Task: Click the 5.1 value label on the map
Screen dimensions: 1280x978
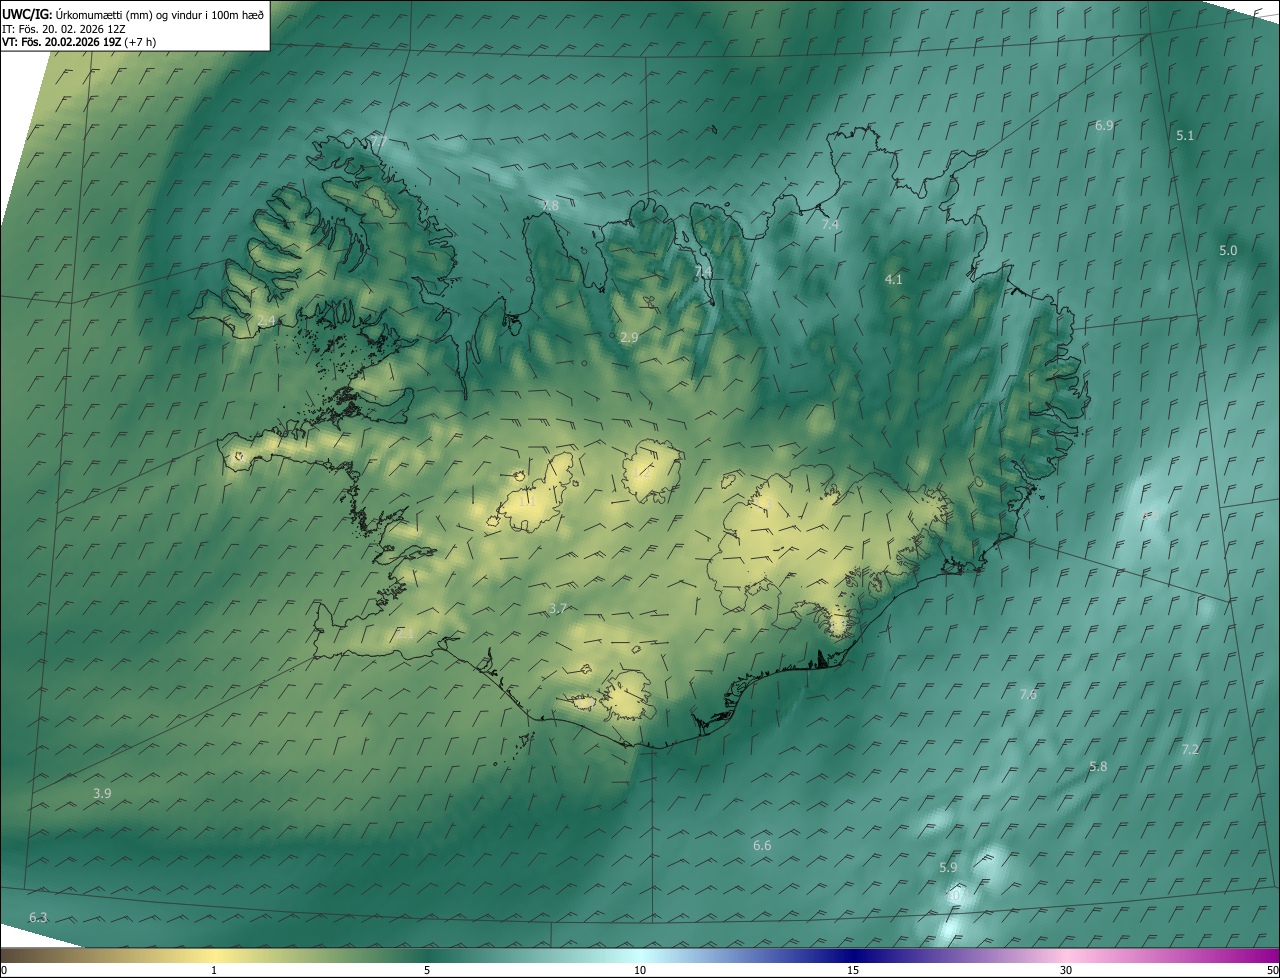Action: pos(1185,135)
